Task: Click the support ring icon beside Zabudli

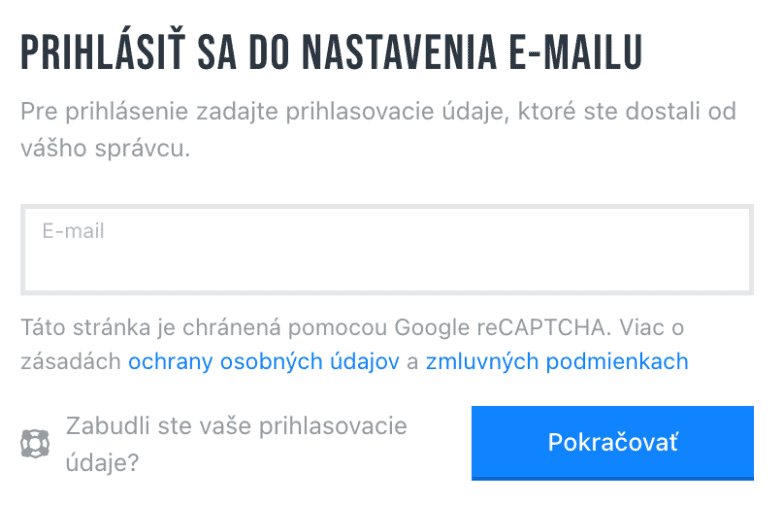Action: (35, 444)
